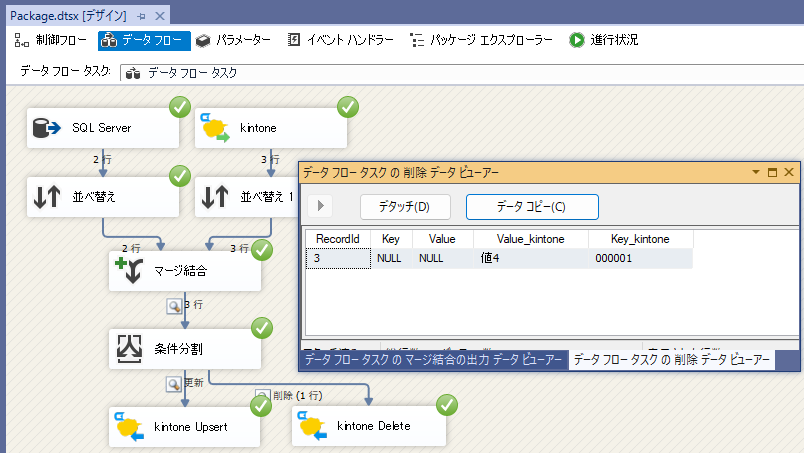
Task: Click the 更新 path label
Action: (x=194, y=383)
